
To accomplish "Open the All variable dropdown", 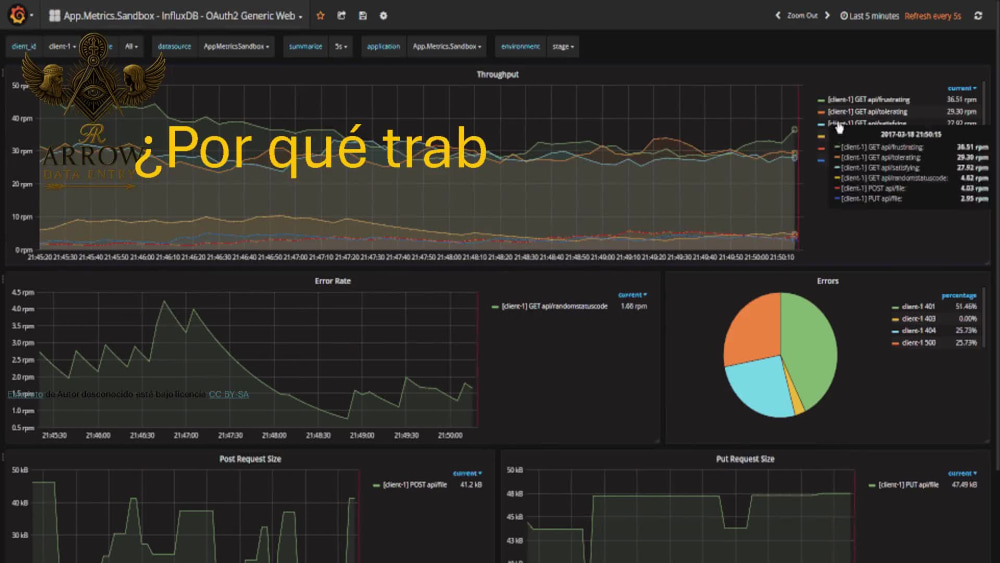I will [131, 47].
